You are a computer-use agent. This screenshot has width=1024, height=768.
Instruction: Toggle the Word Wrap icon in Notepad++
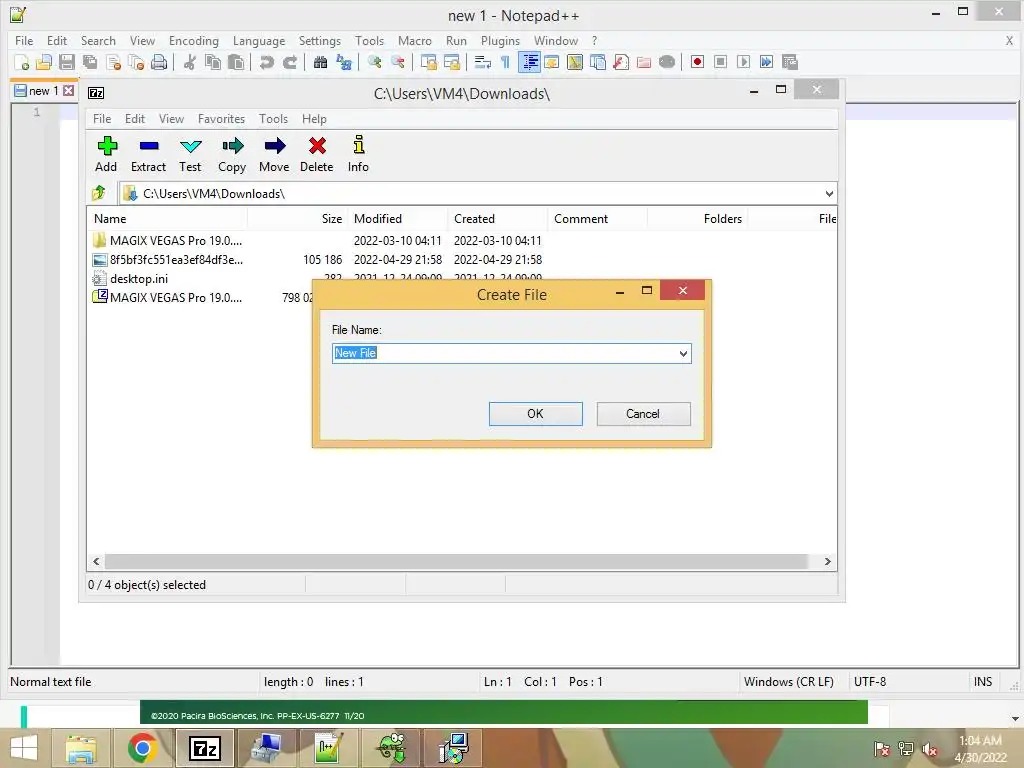point(482,62)
